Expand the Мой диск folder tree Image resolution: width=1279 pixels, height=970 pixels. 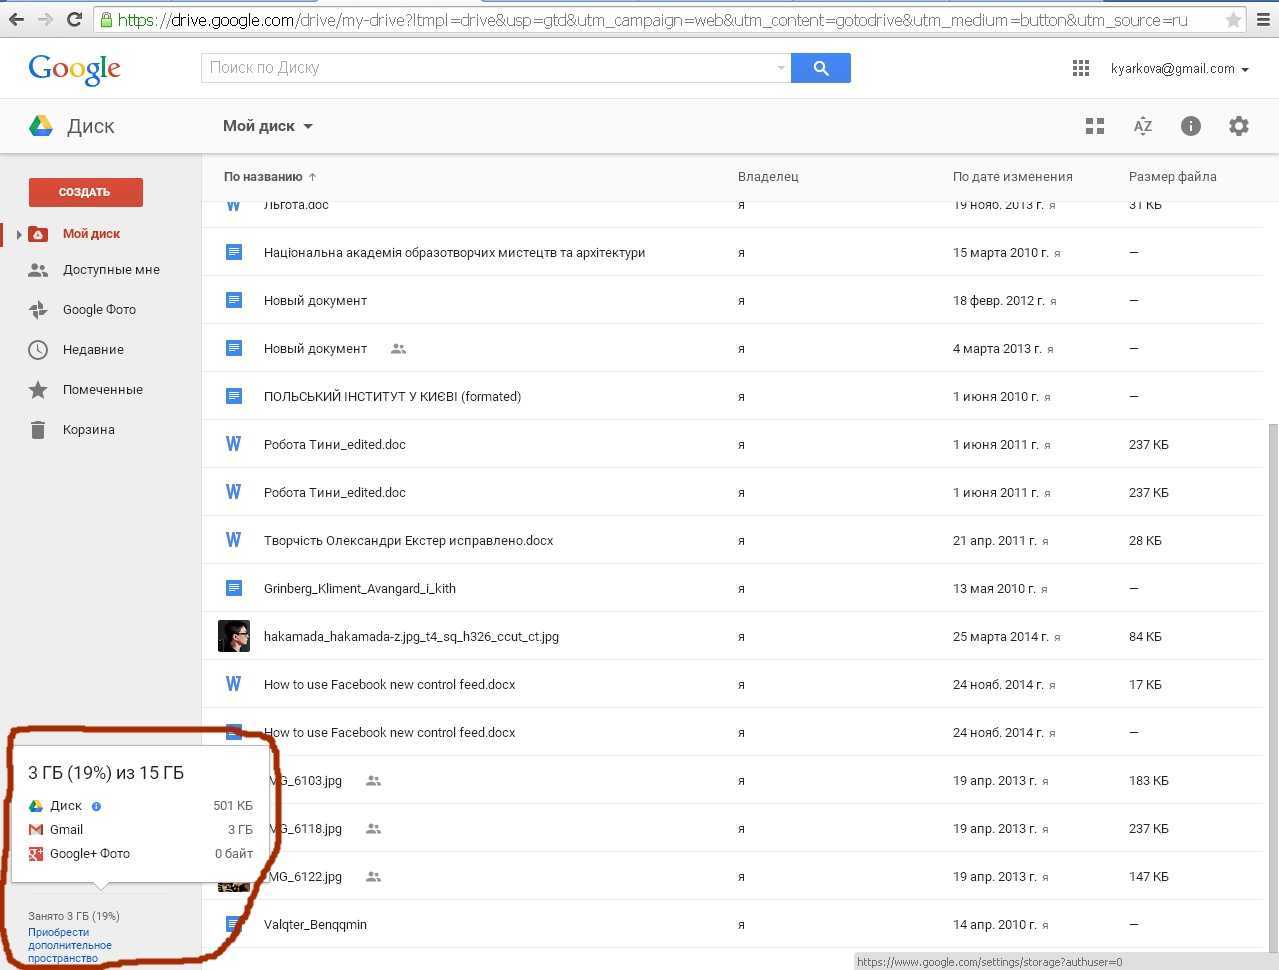pos(18,234)
